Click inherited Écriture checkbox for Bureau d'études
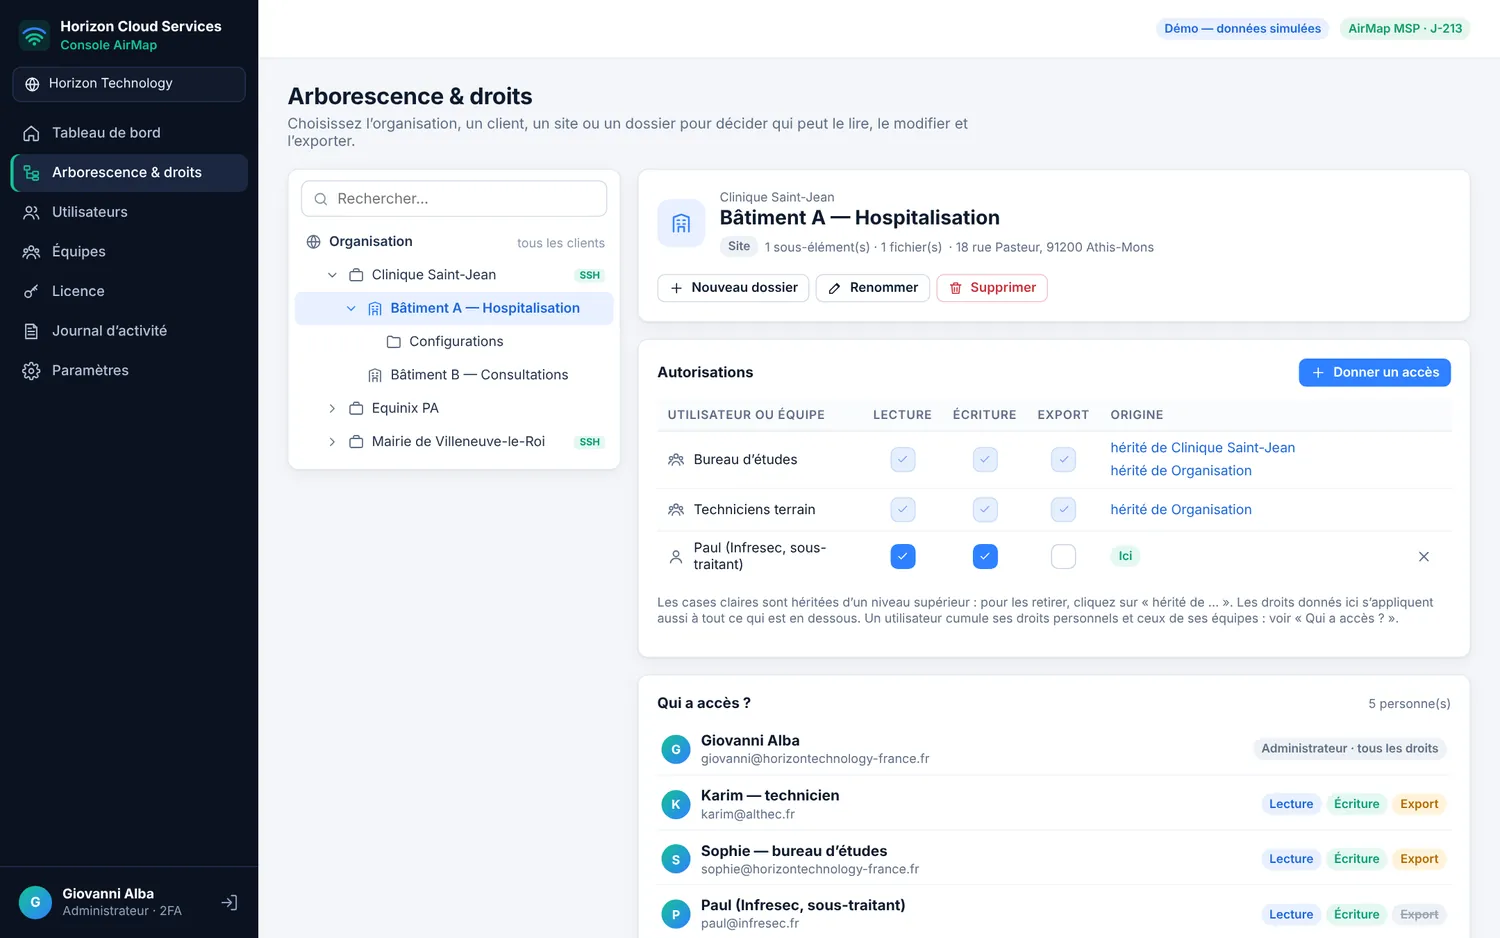This screenshot has height=938, width=1500. (x=985, y=459)
